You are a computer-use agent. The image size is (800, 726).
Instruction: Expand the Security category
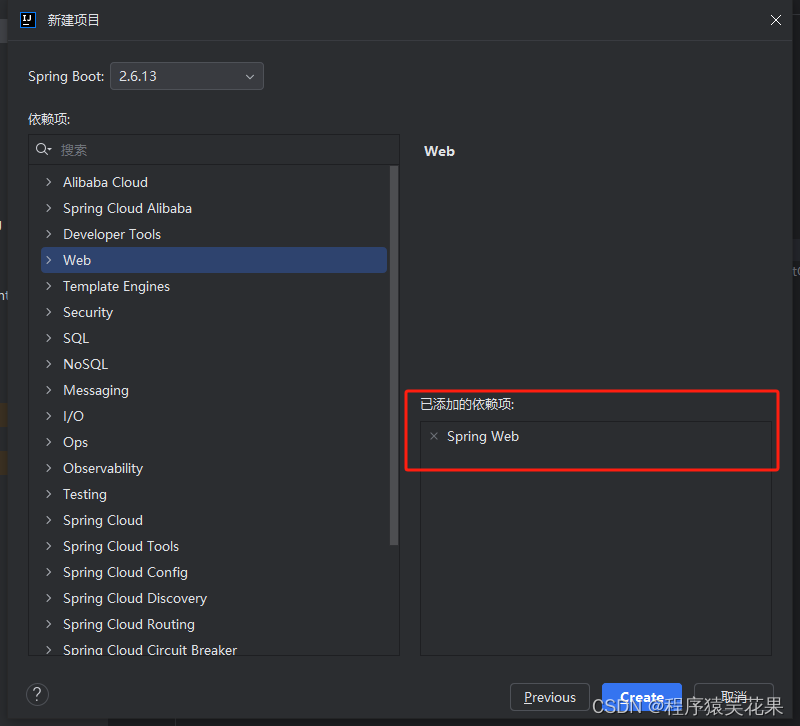[x=47, y=311]
